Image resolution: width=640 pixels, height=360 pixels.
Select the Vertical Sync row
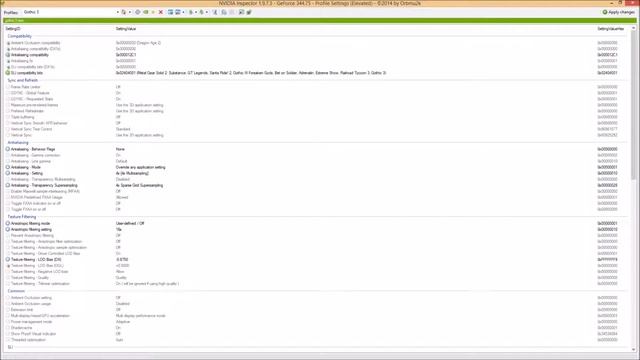pos(316,135)
